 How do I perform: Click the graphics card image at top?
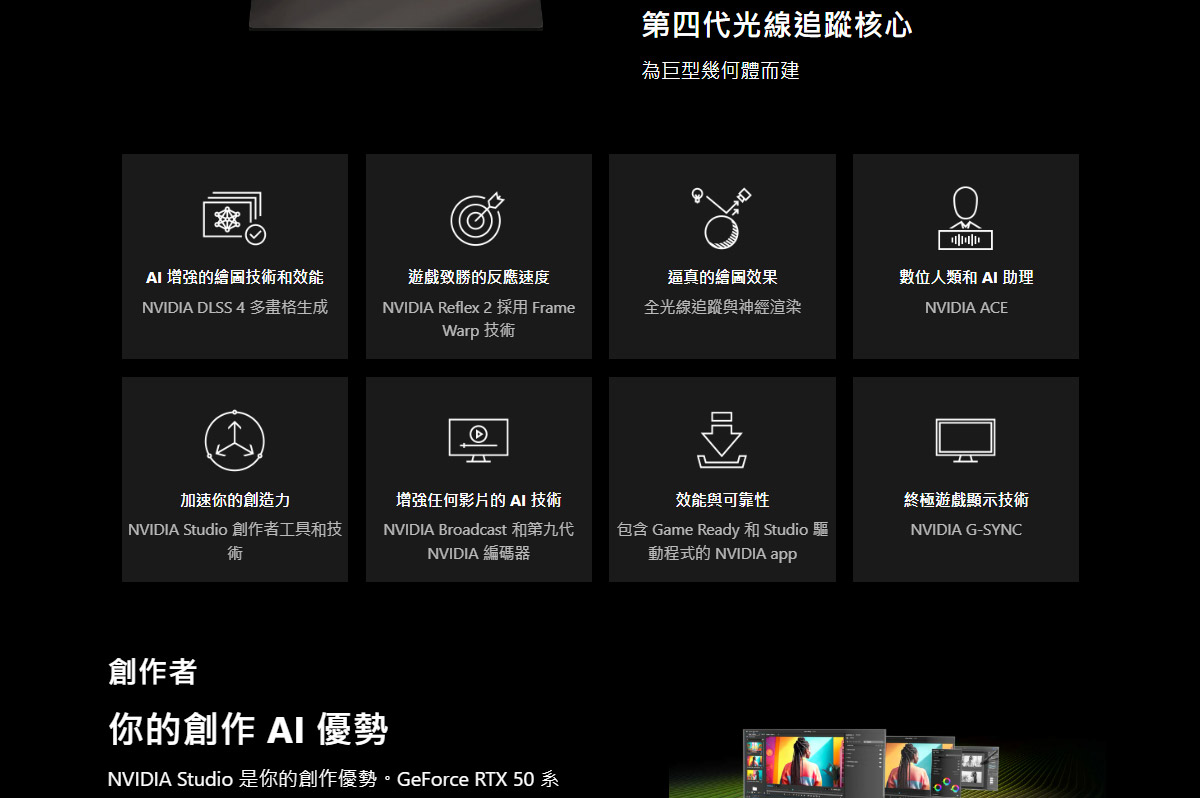pos(396,15)
